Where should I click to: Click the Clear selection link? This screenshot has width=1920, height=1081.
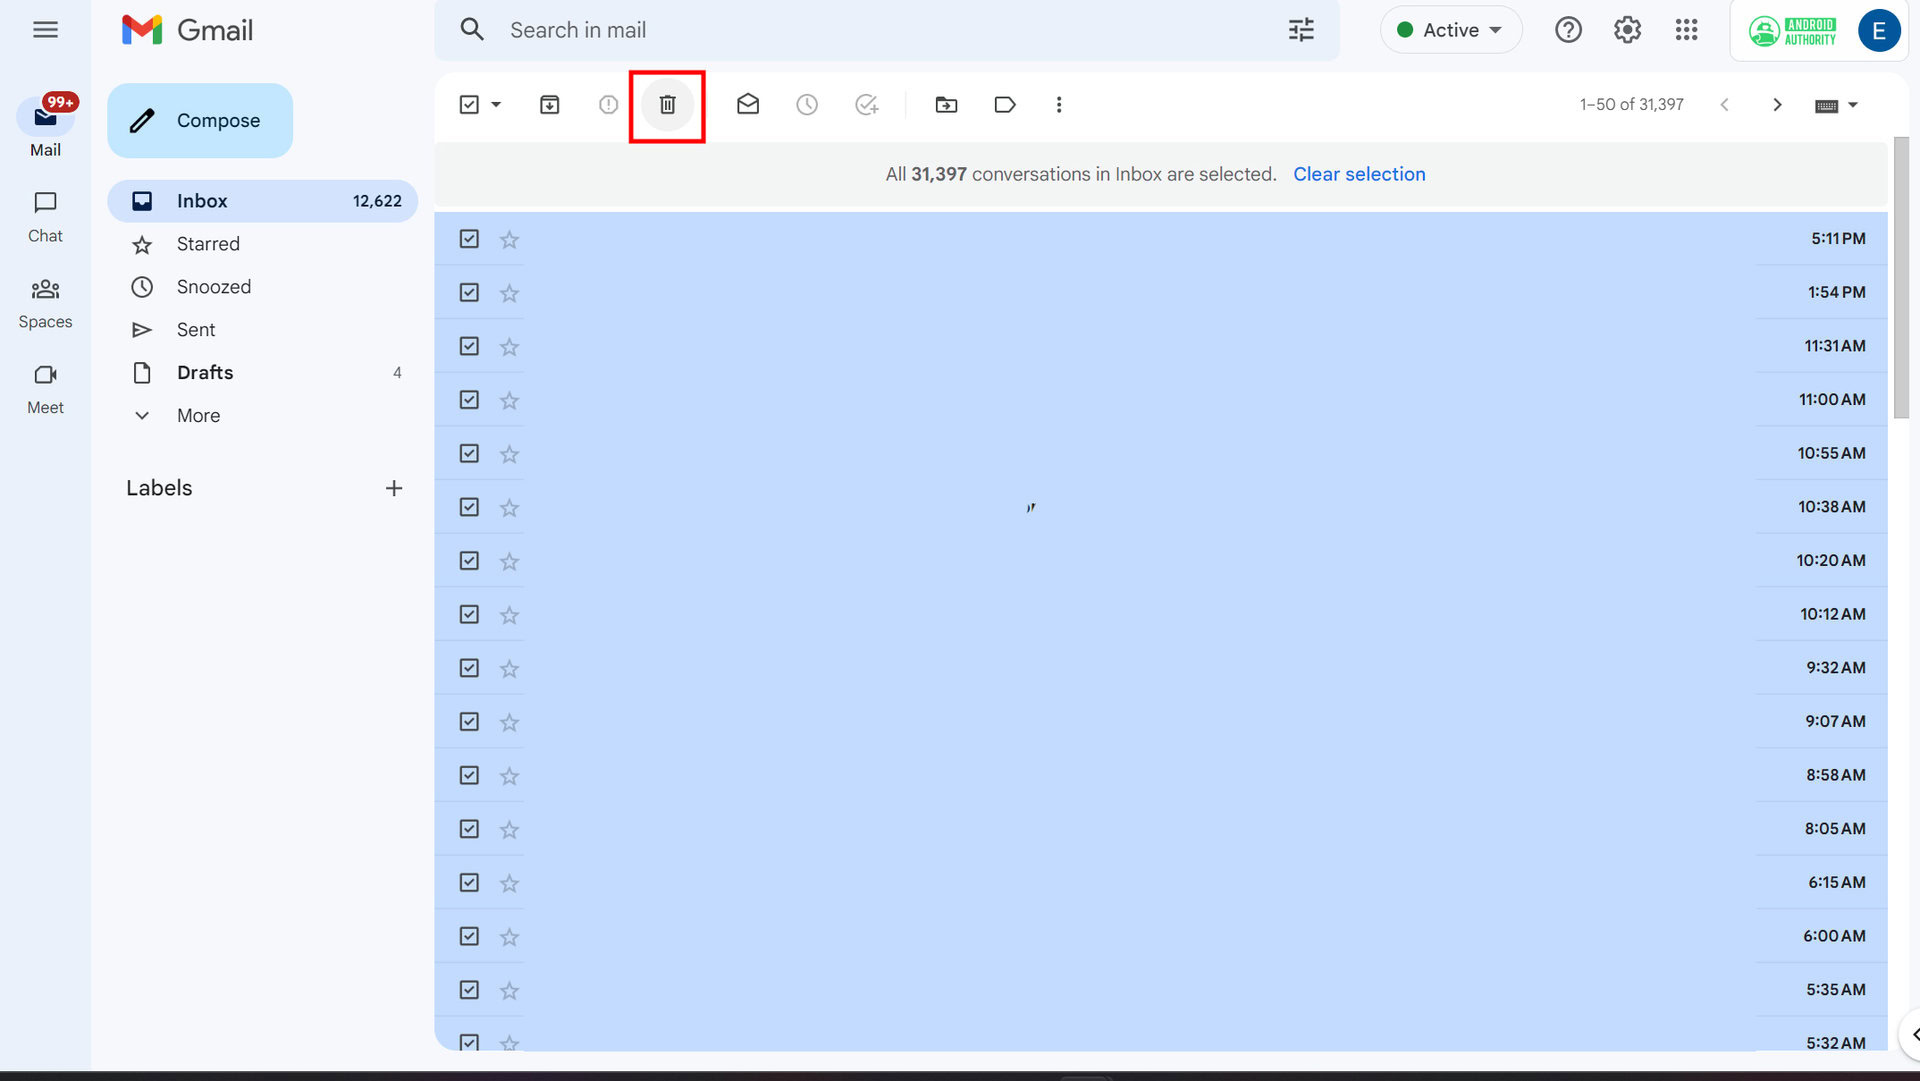click(1359, 174)
